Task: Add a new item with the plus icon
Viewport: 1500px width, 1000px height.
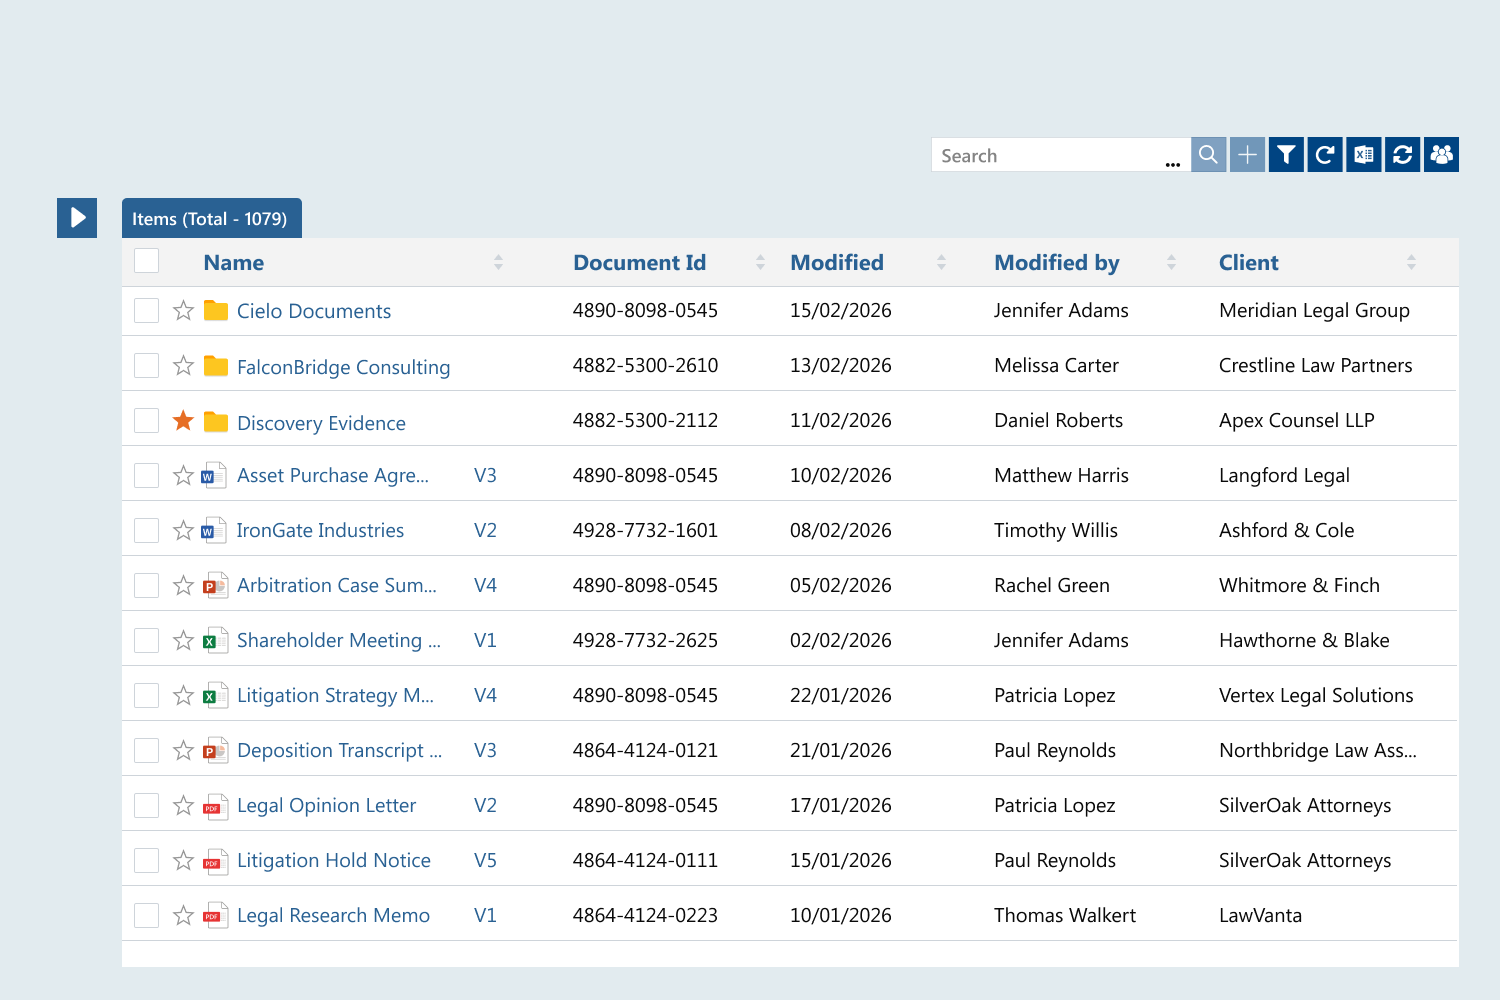Action: click(1247, 154)
